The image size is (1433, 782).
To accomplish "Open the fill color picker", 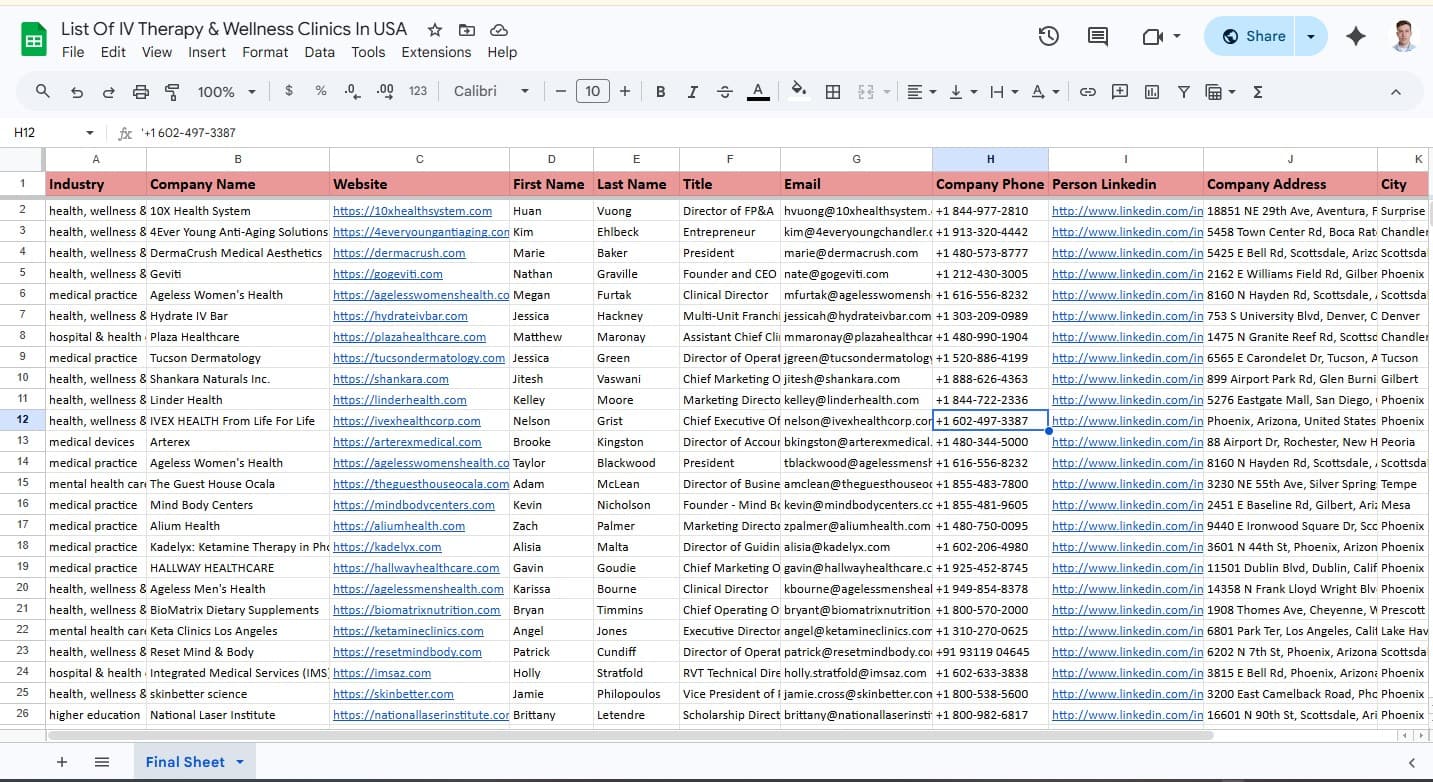I will click(798, 91).
